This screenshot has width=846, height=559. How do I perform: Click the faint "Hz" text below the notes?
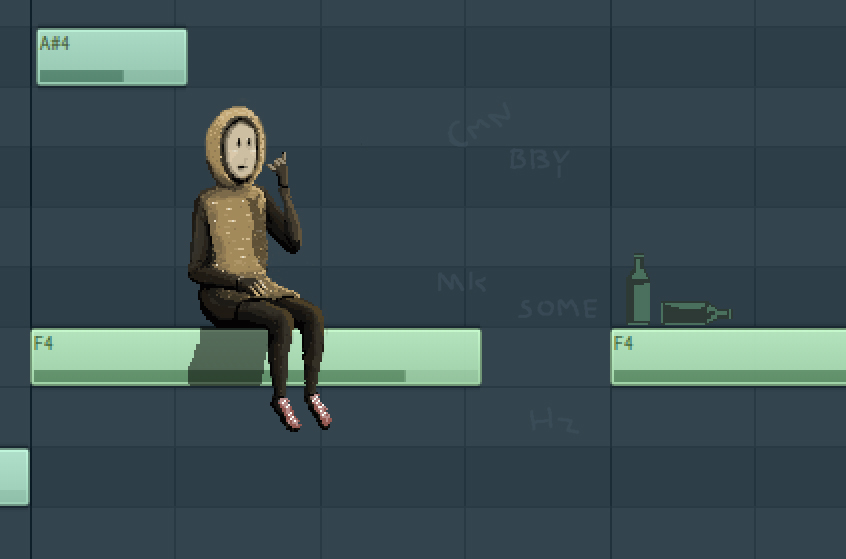click(x=554, y=421)
